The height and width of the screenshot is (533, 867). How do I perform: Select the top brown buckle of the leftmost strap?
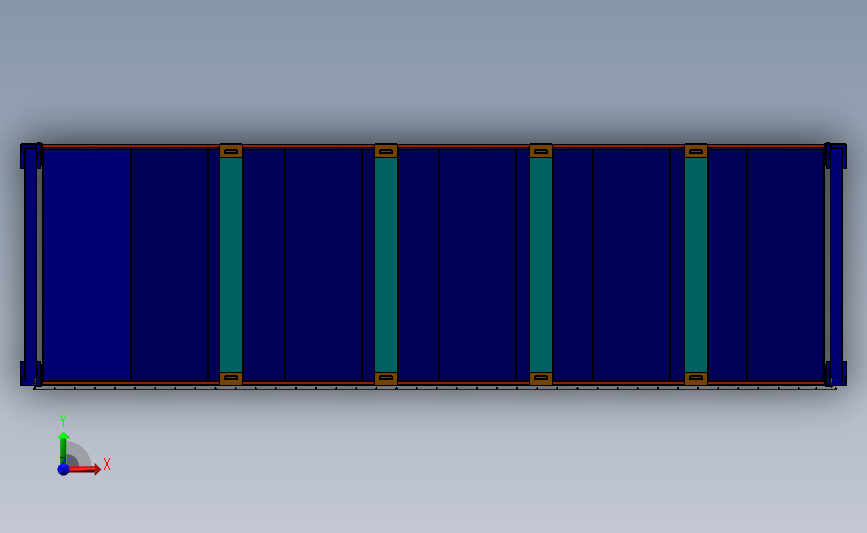(x=231, y=150)
